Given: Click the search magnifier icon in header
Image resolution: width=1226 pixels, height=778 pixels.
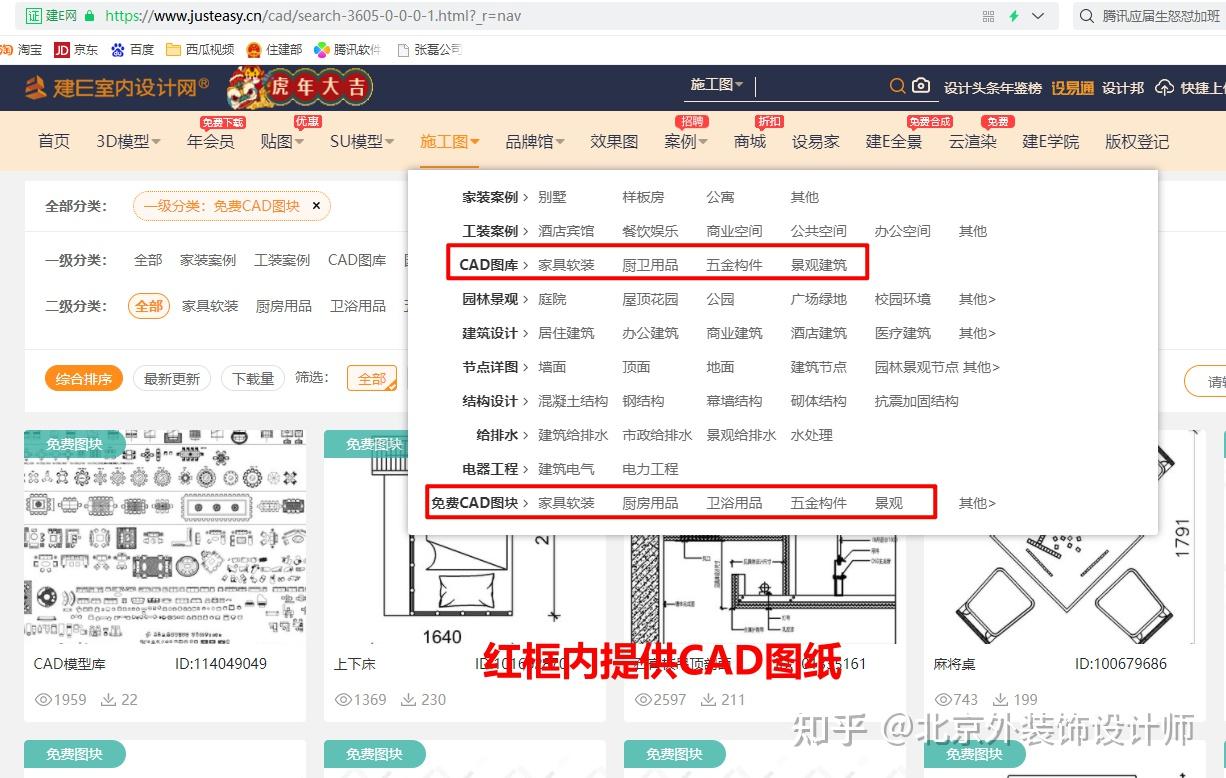Looking at the screenshot, I should pyautogui.click(x=897, y=87).
